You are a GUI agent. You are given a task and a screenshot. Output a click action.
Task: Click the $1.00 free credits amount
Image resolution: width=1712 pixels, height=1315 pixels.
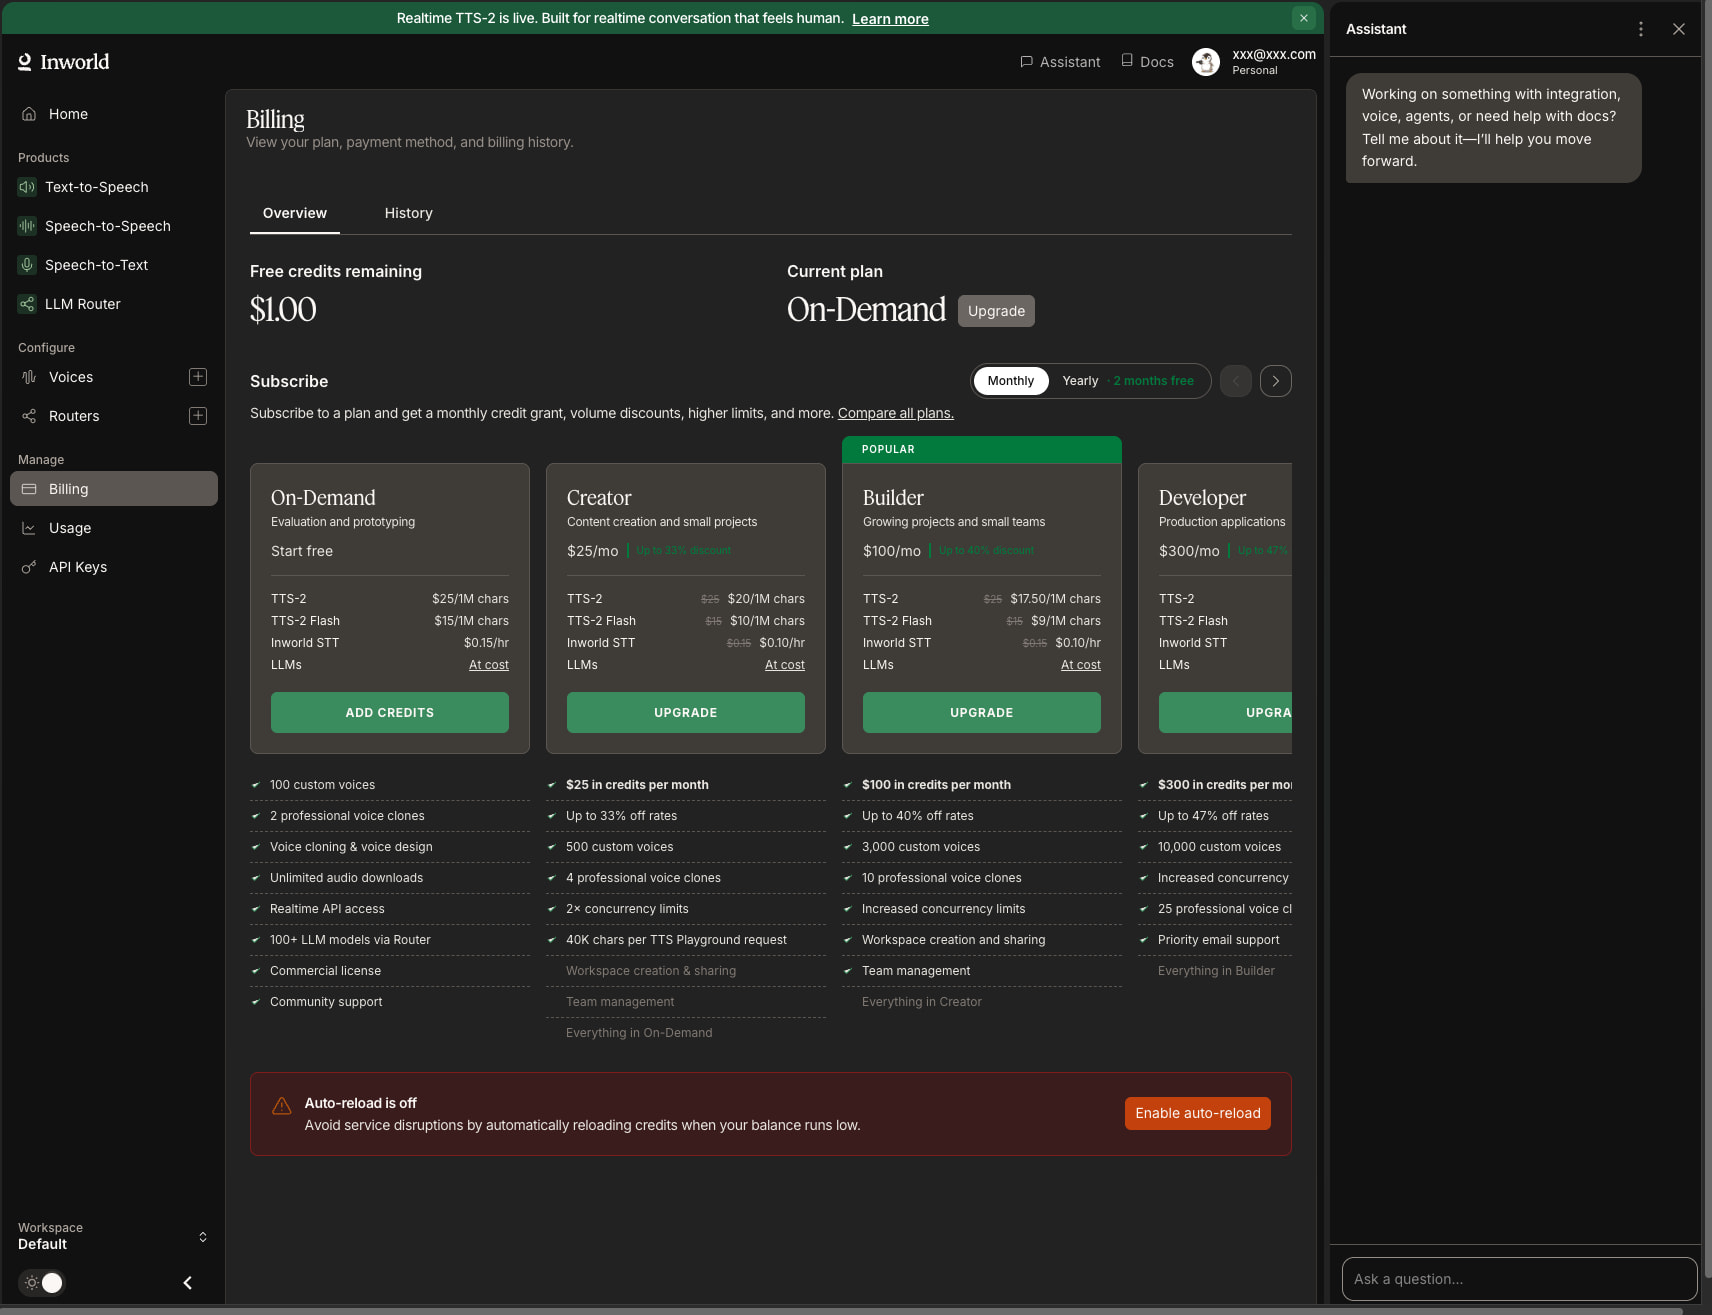pos(283,310)
